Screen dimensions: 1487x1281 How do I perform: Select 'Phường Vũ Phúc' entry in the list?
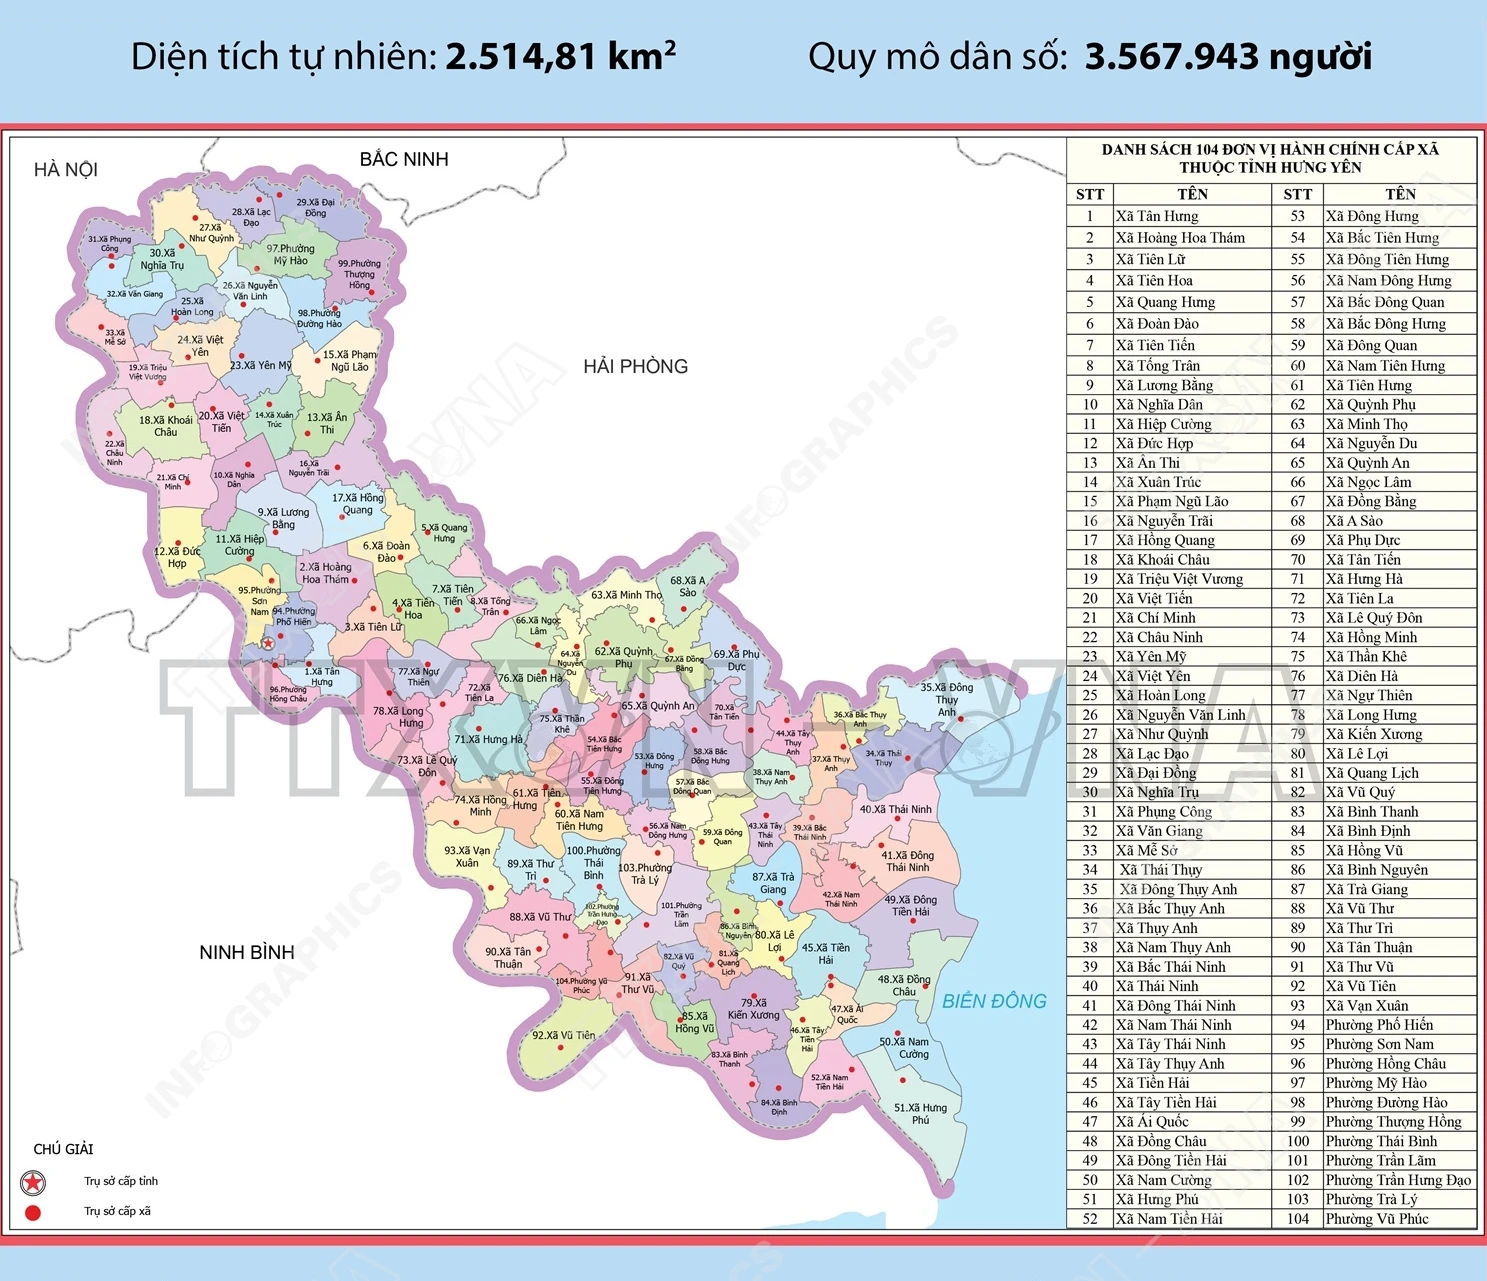1377,1218
